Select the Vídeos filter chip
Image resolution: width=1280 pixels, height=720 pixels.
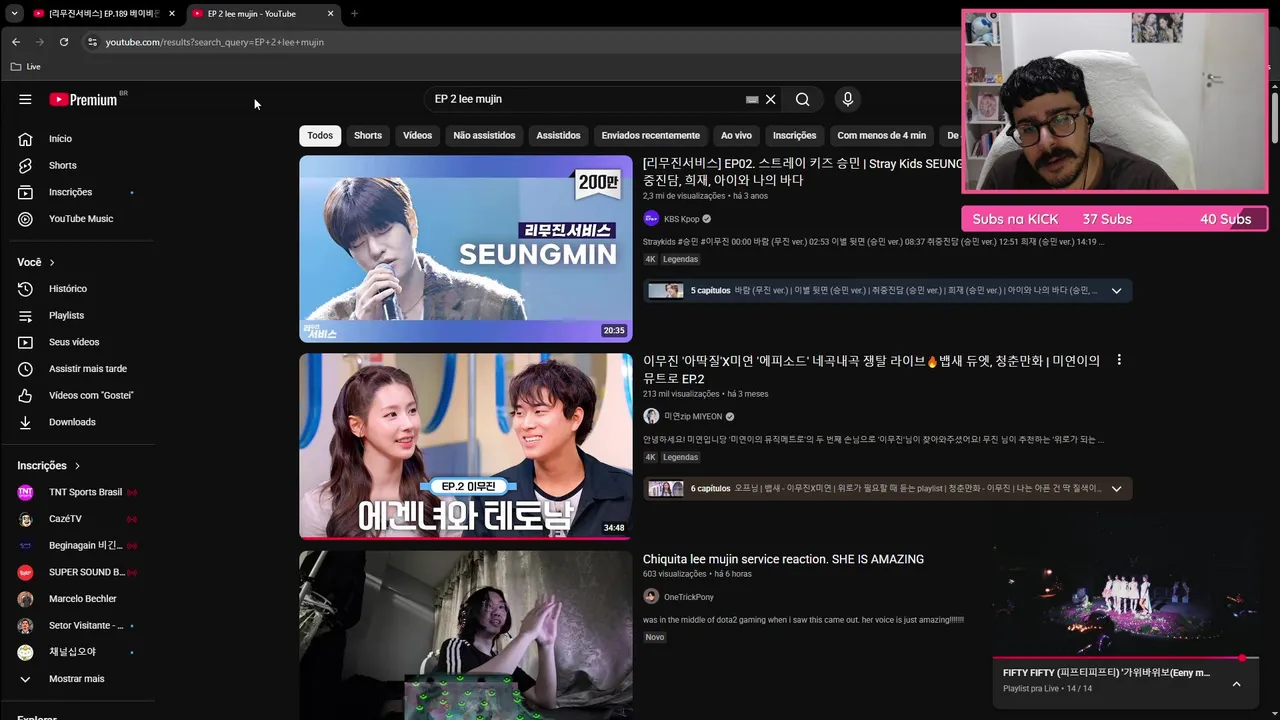pyautogui.click(x=418, y=136)
